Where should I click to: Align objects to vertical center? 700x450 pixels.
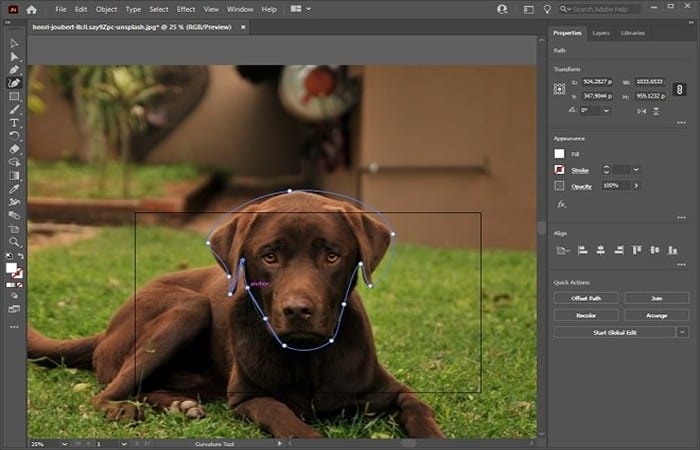pos(654,250)
